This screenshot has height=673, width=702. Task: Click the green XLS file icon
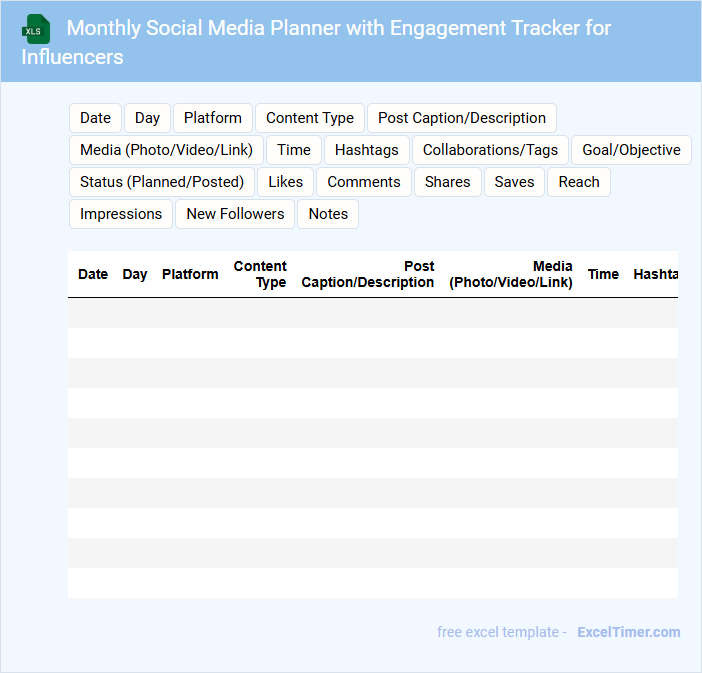[36, 29]
